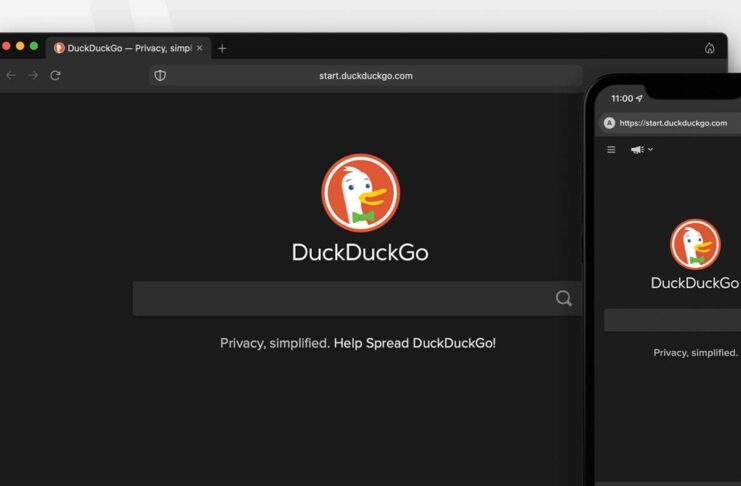Open the hamburger menu on the phone
Viewport: 741px width, 486px height.
(x=611, y=149)
